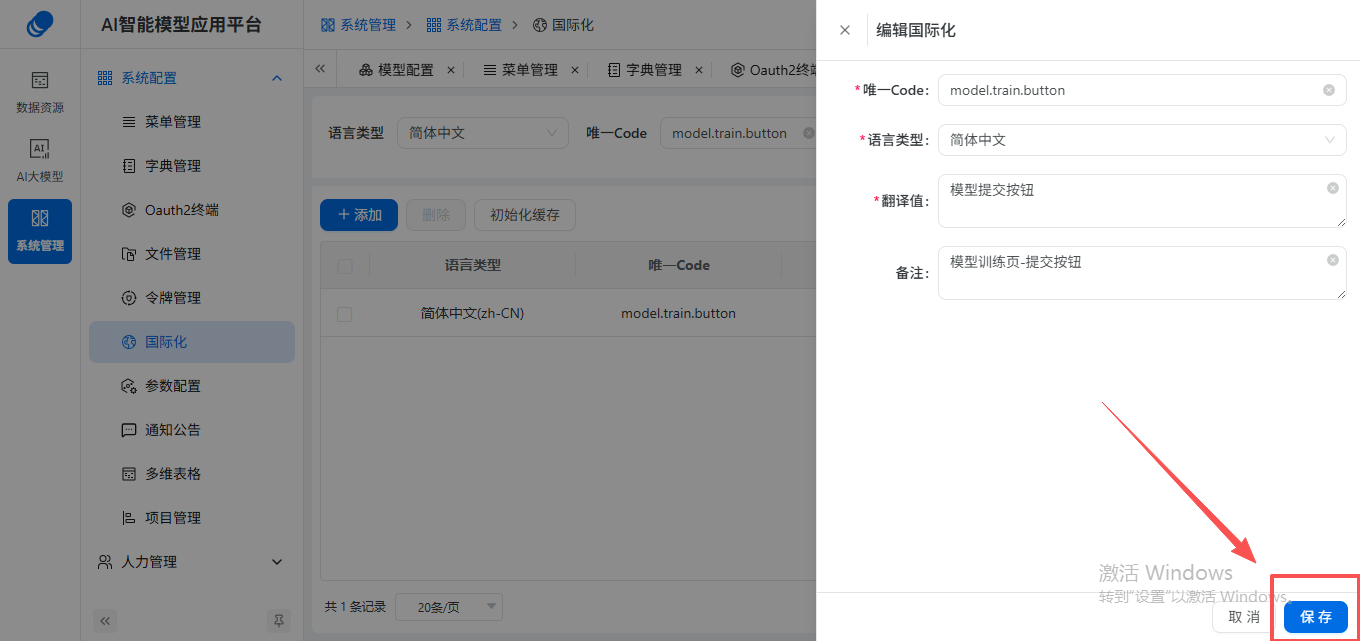Switch to the 模型配置 tab
Screen dimensions: 1360x641
point(397,70)
